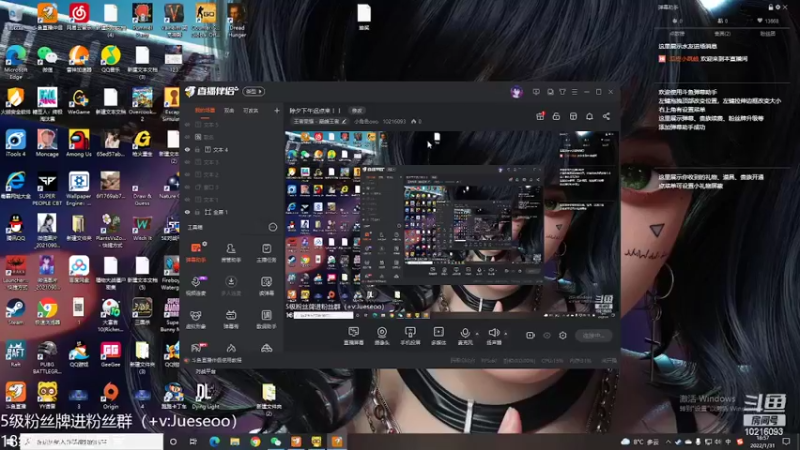Show the hidden 文本 5 source
Viewport: 800px width, 450px height.
pyautogui.click(x=187, y=124)
